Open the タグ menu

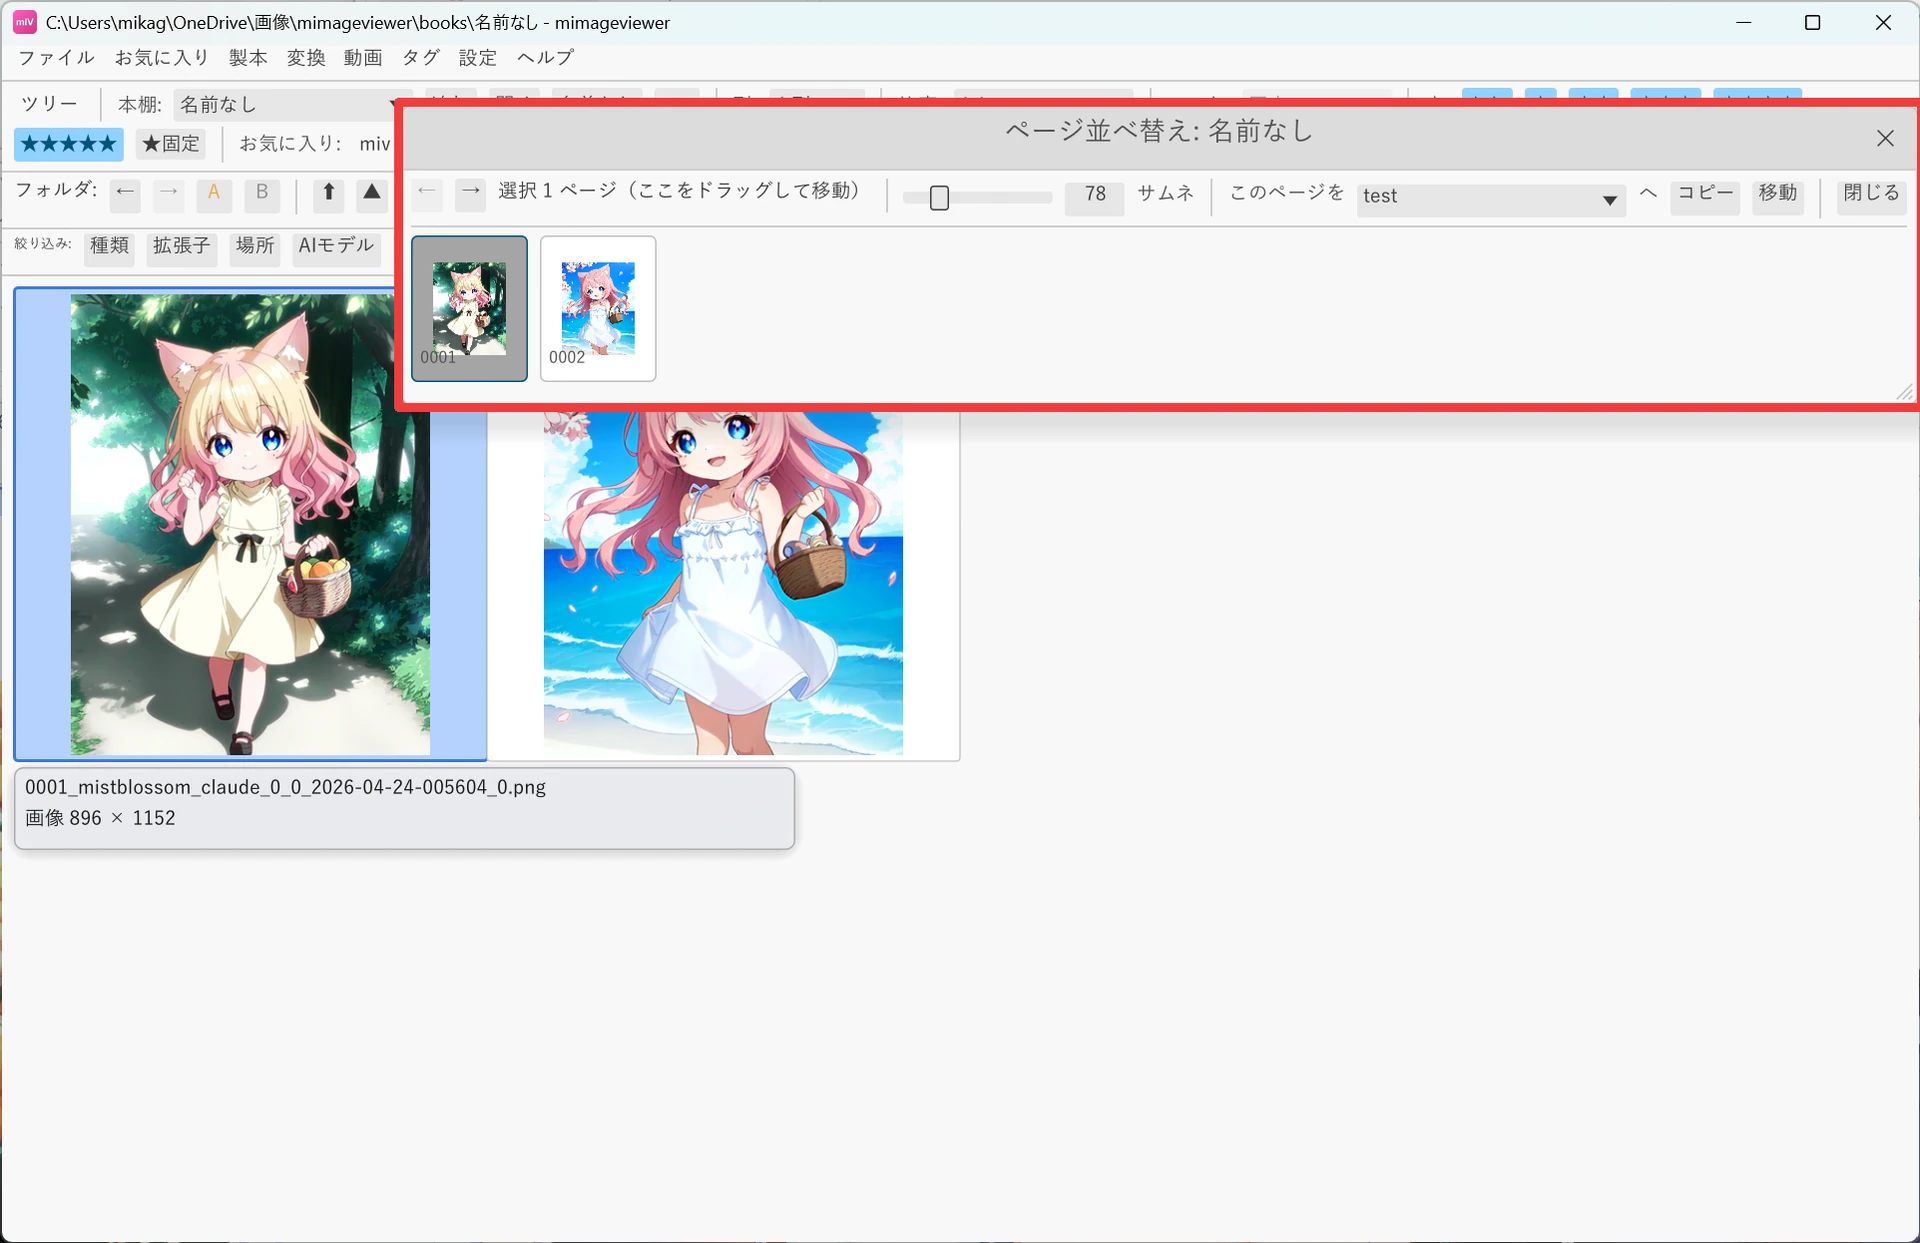click(x=420, y=58)
